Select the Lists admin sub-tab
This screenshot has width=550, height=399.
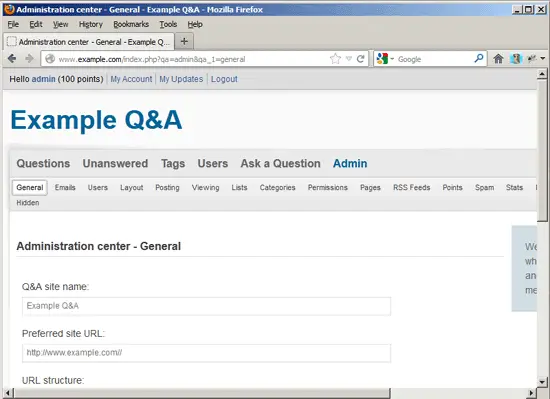[x=239, y=188]
